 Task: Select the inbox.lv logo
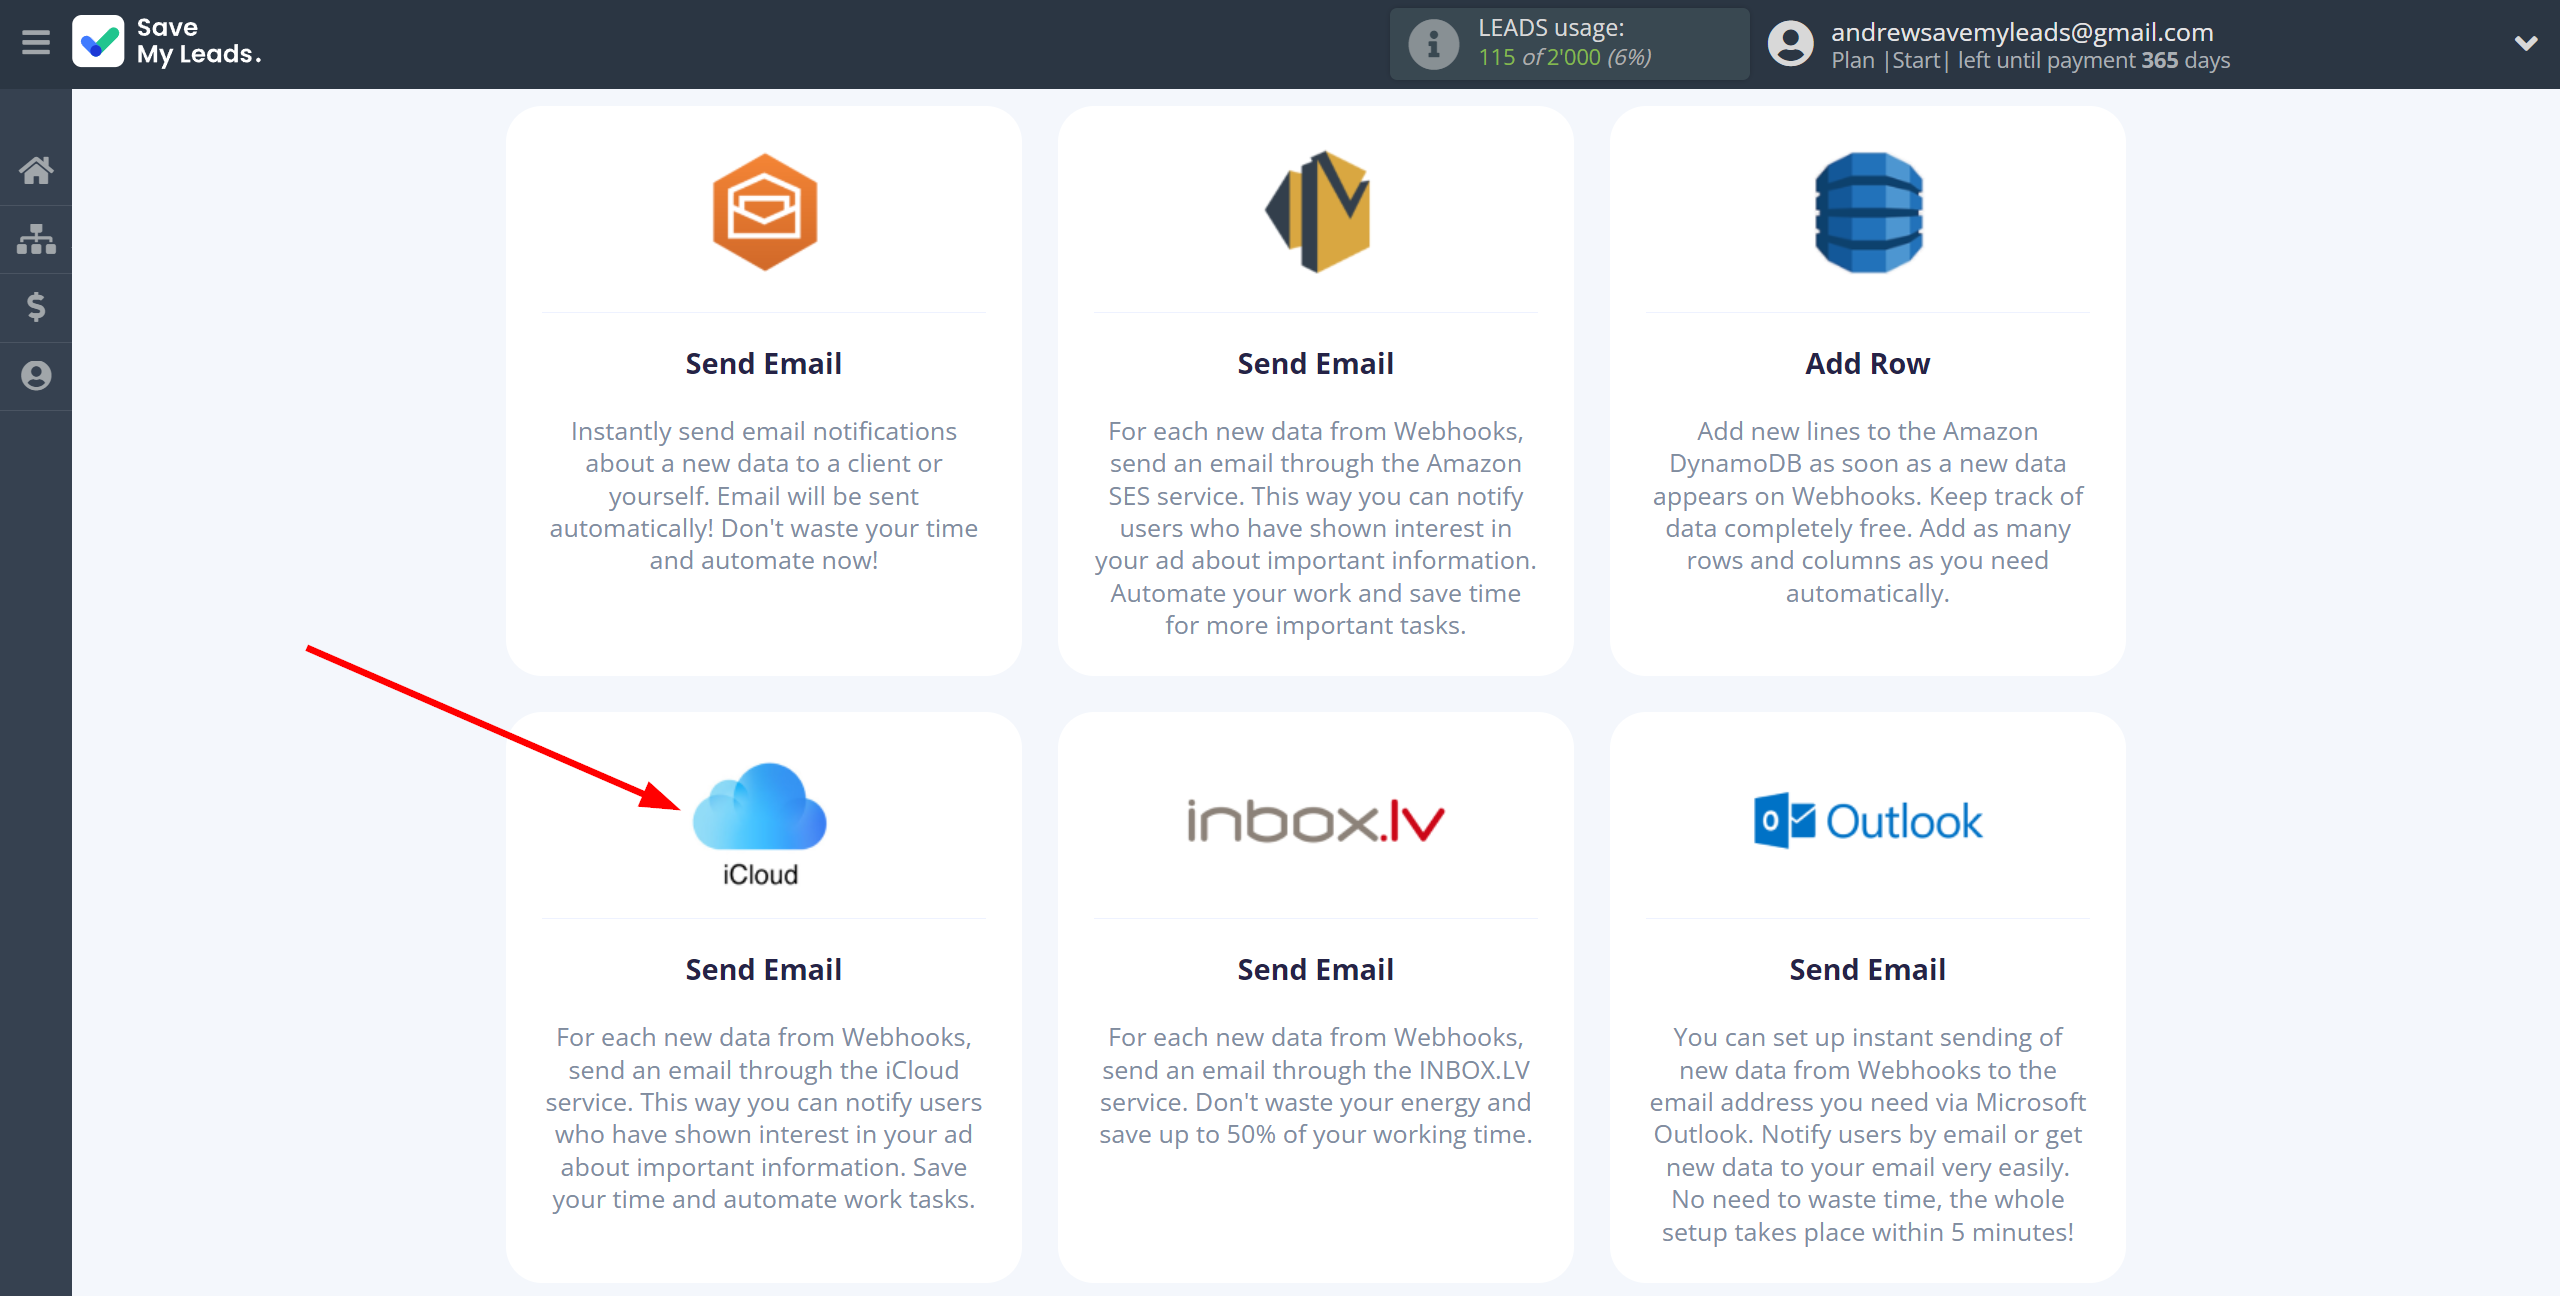coord(1316,821)
